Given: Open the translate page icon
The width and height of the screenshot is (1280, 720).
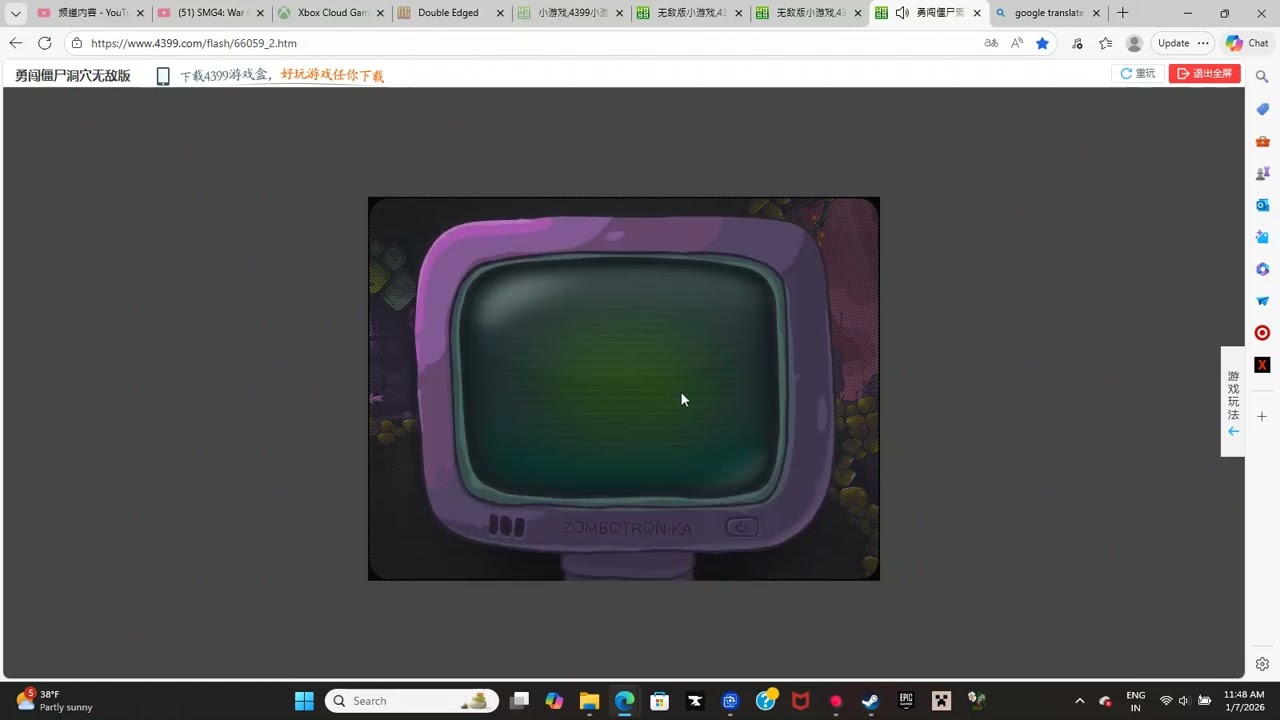Looking at the screenshot, I should 991,43.
